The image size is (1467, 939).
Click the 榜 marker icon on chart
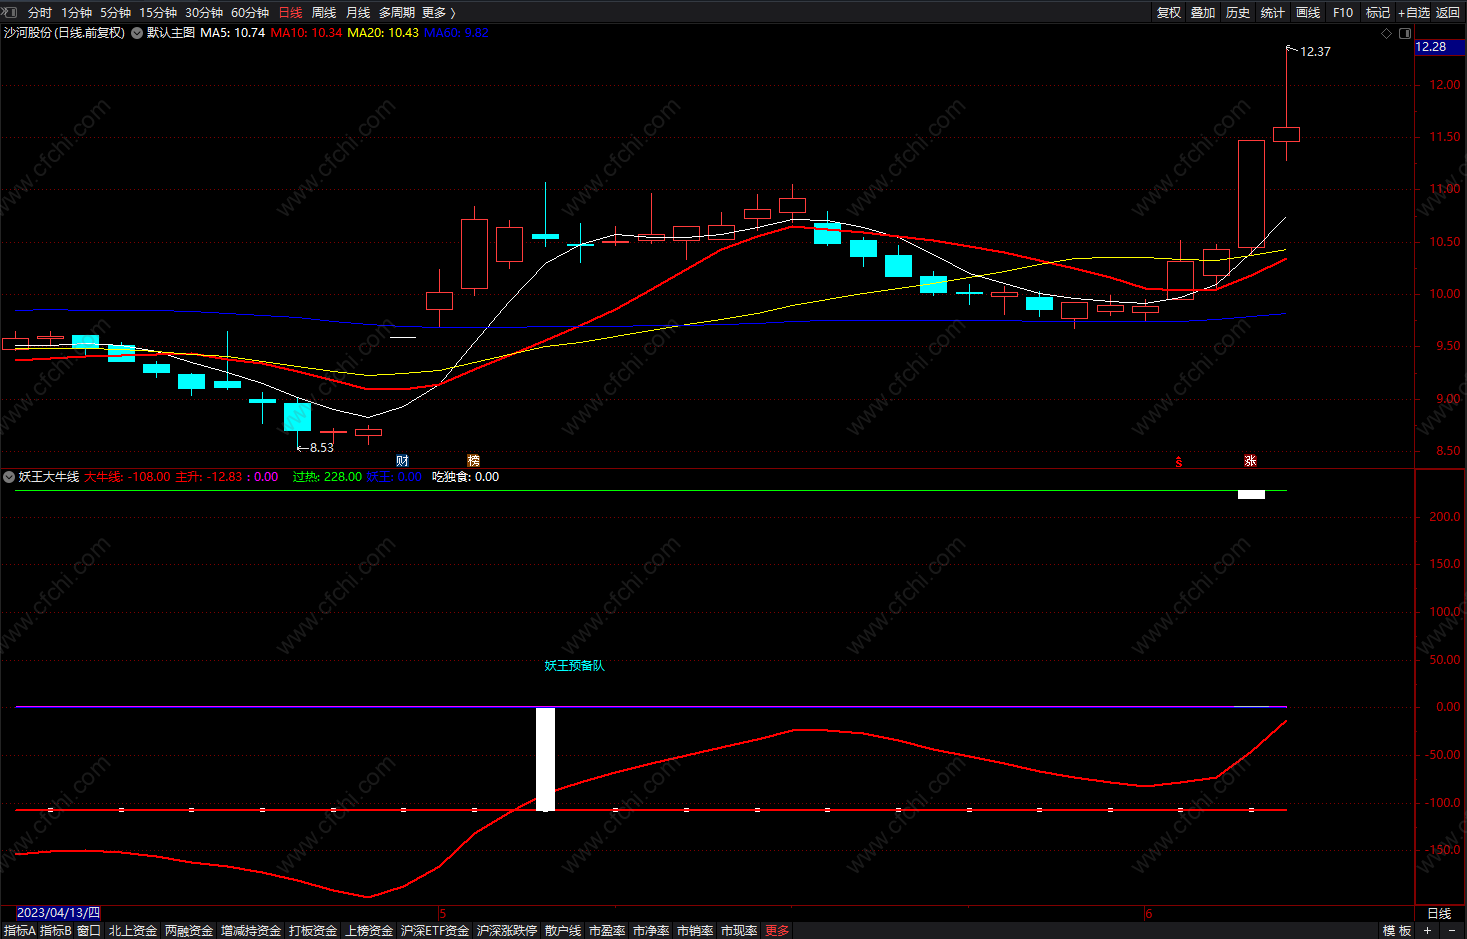(474, 461)
